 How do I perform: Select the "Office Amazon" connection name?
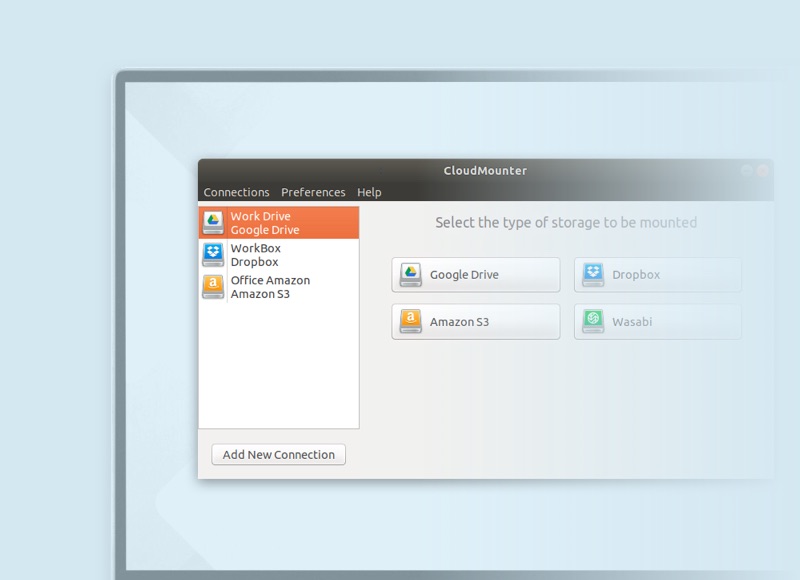click(270, 280)
